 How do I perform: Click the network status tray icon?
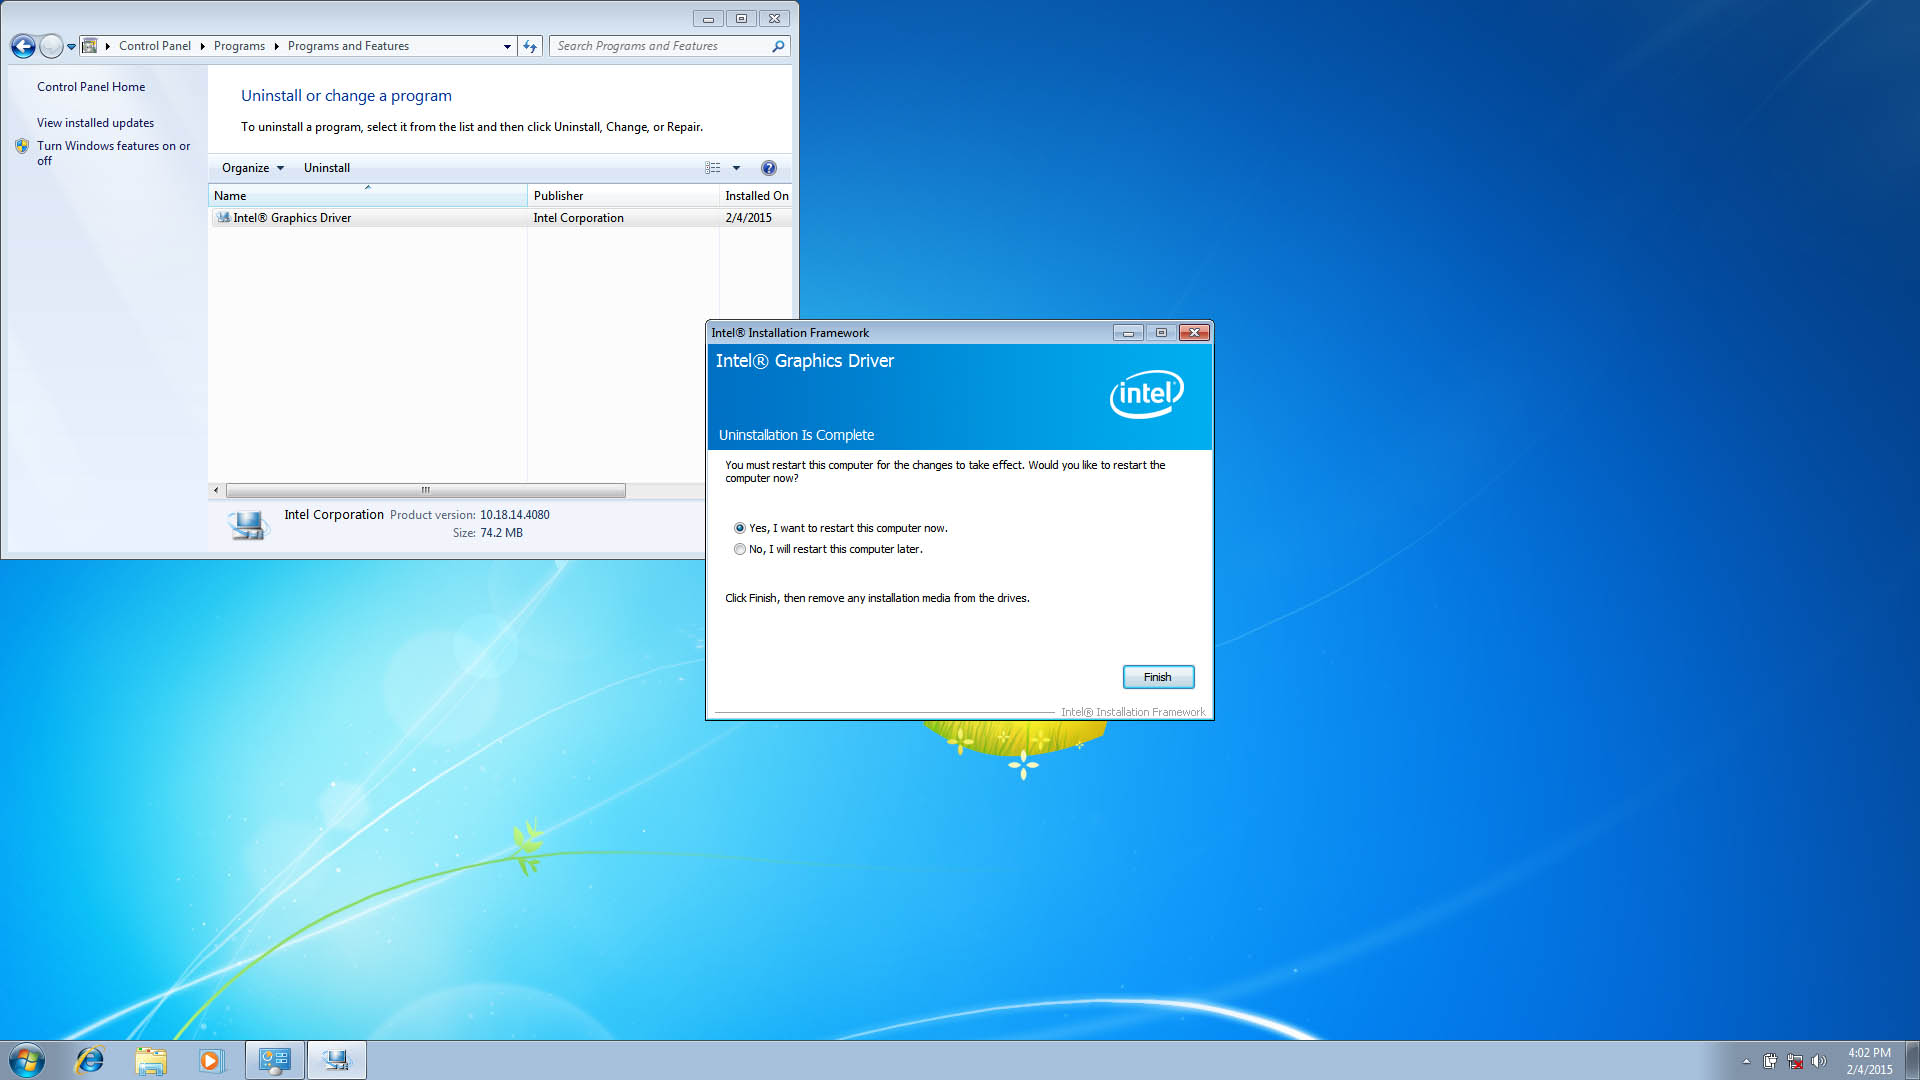pyautogui.click(x=1795, y=1061)
